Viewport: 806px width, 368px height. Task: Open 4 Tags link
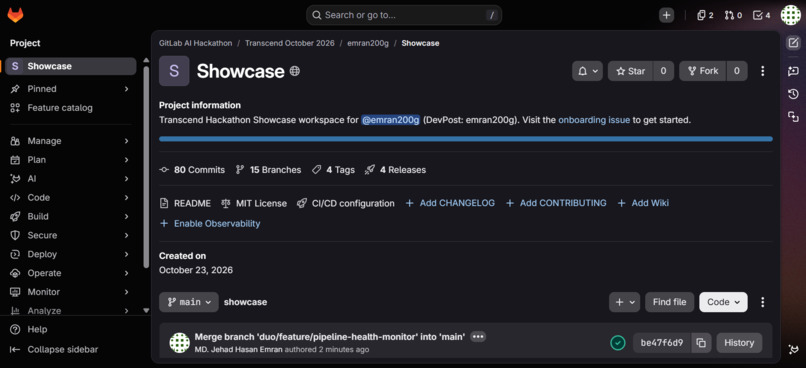(x=333, y=170)
